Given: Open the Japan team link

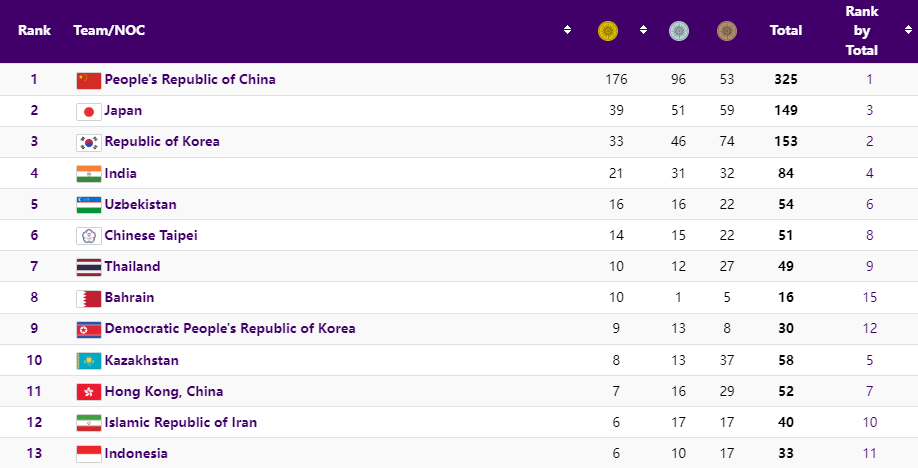Looking at the screenshot, I should 123,111.
